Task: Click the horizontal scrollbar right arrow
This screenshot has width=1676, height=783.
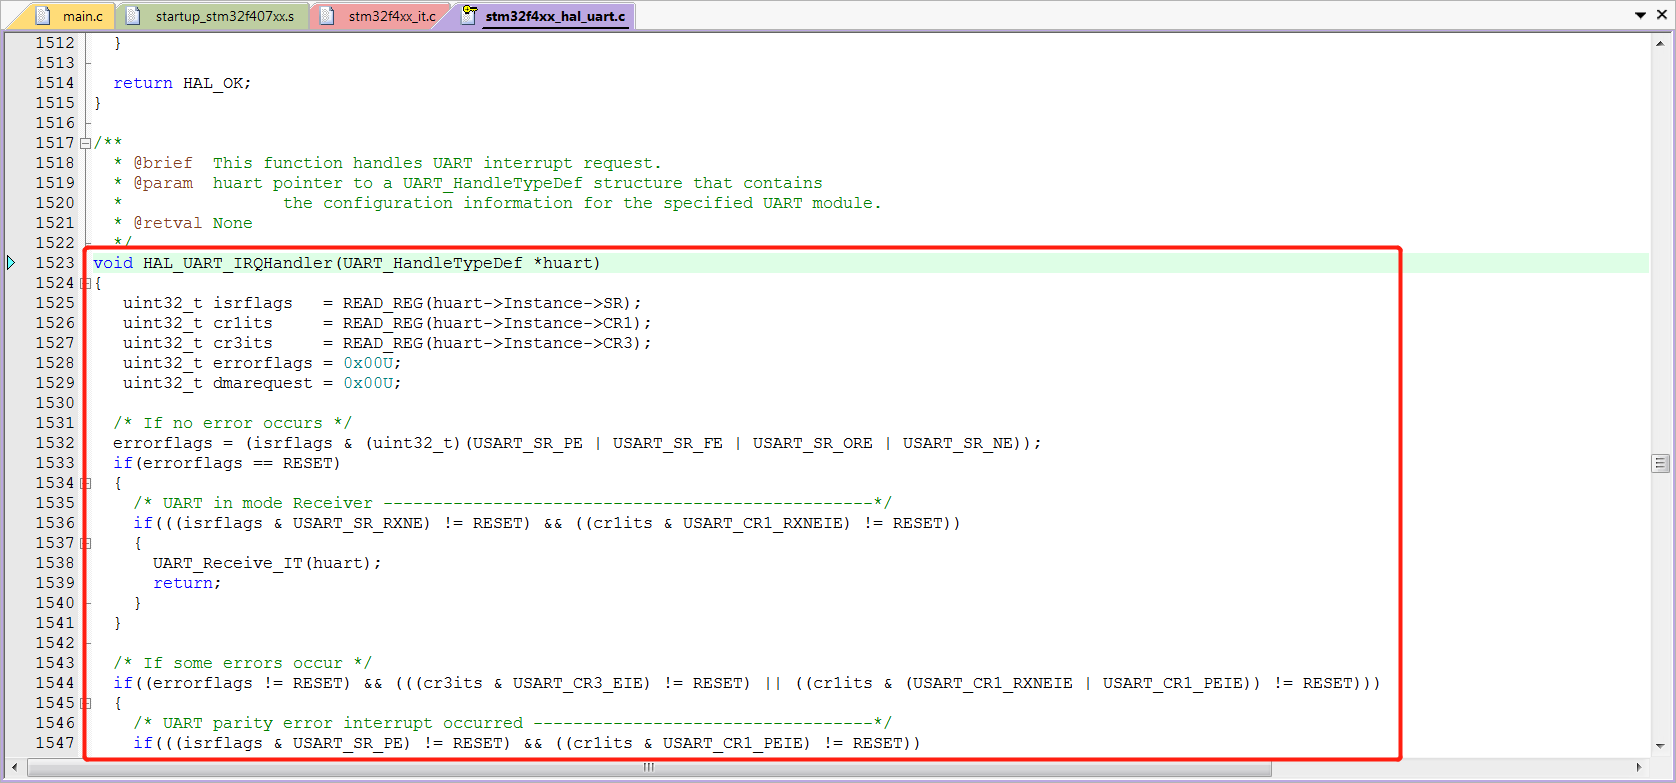Action: 1639,768
